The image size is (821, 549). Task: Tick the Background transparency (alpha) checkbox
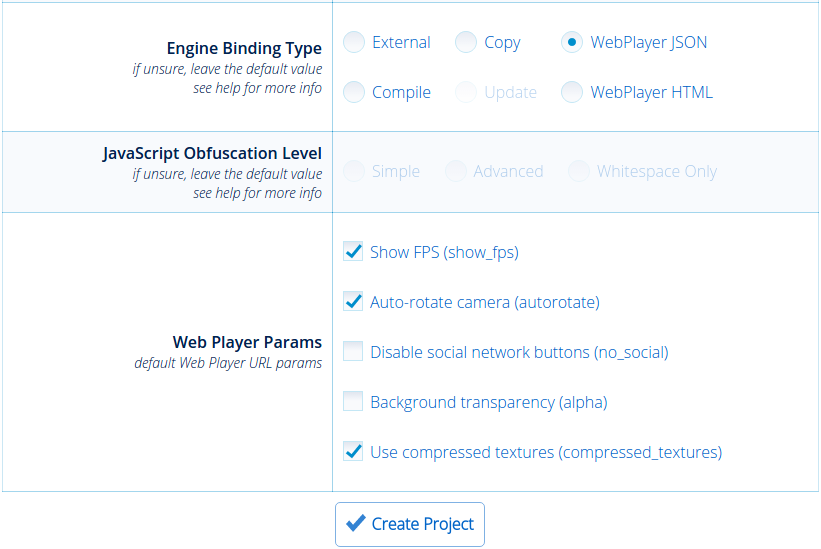(x=353, y=401)
